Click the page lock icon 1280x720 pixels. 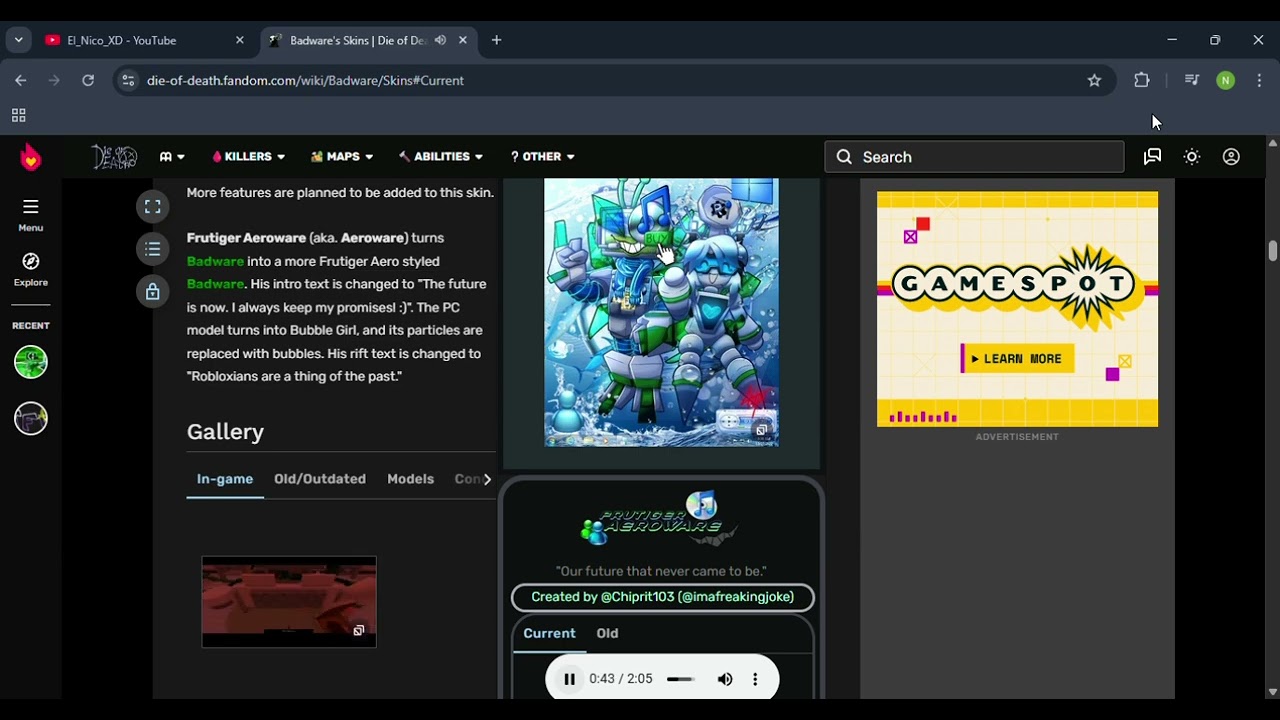[153, 292]
